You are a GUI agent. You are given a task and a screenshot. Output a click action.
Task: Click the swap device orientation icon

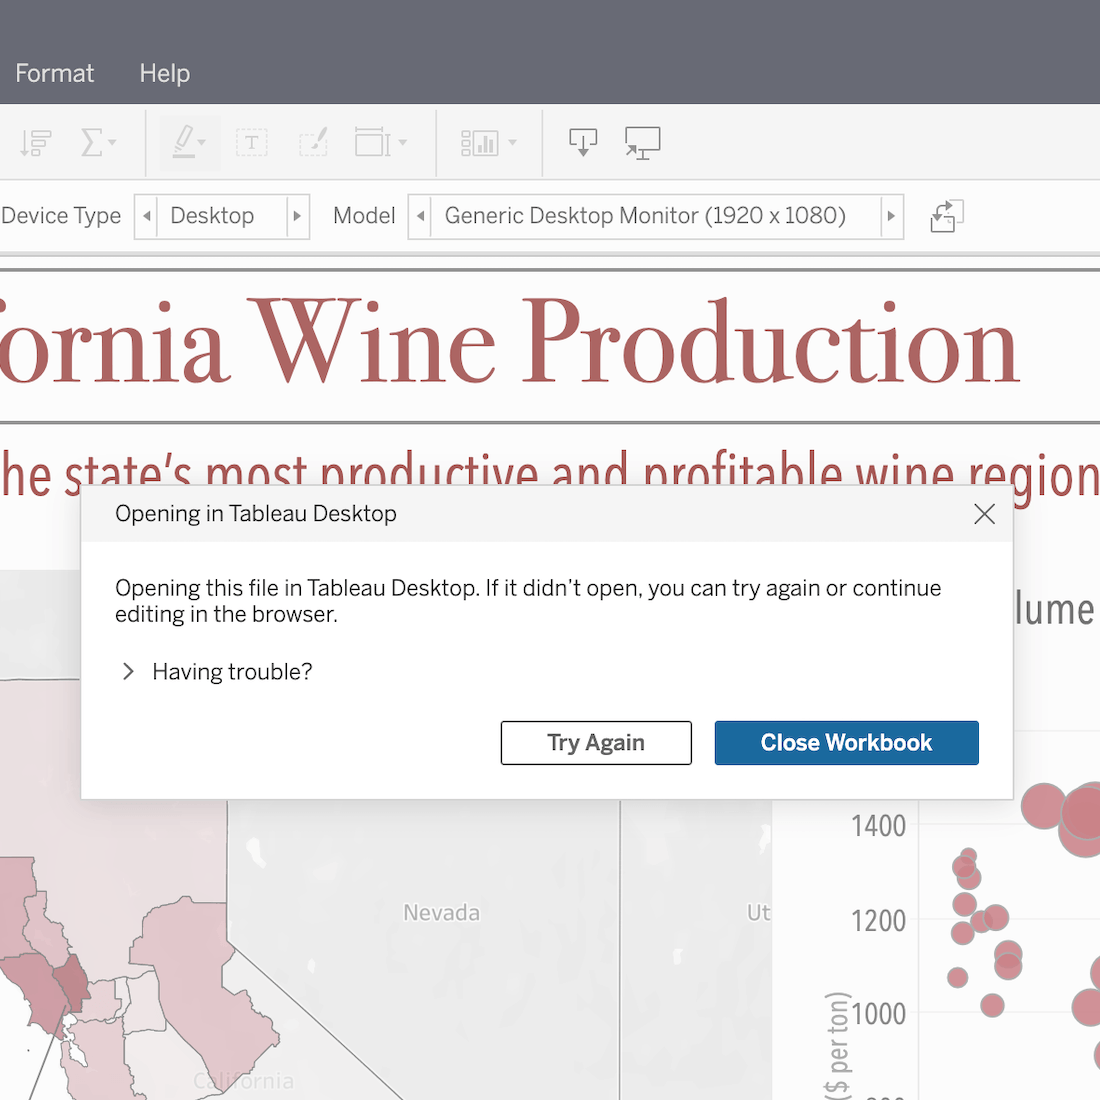click(946, 216)
